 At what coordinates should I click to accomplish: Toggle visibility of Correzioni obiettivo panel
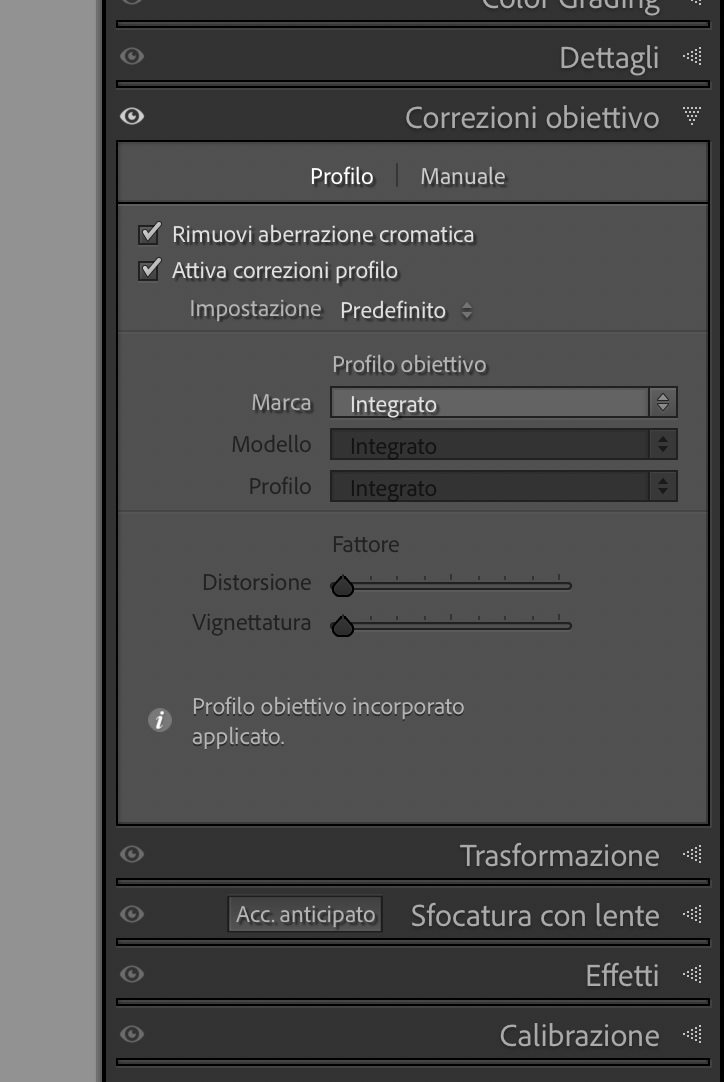pyautogui.click(x=130, y=117)
